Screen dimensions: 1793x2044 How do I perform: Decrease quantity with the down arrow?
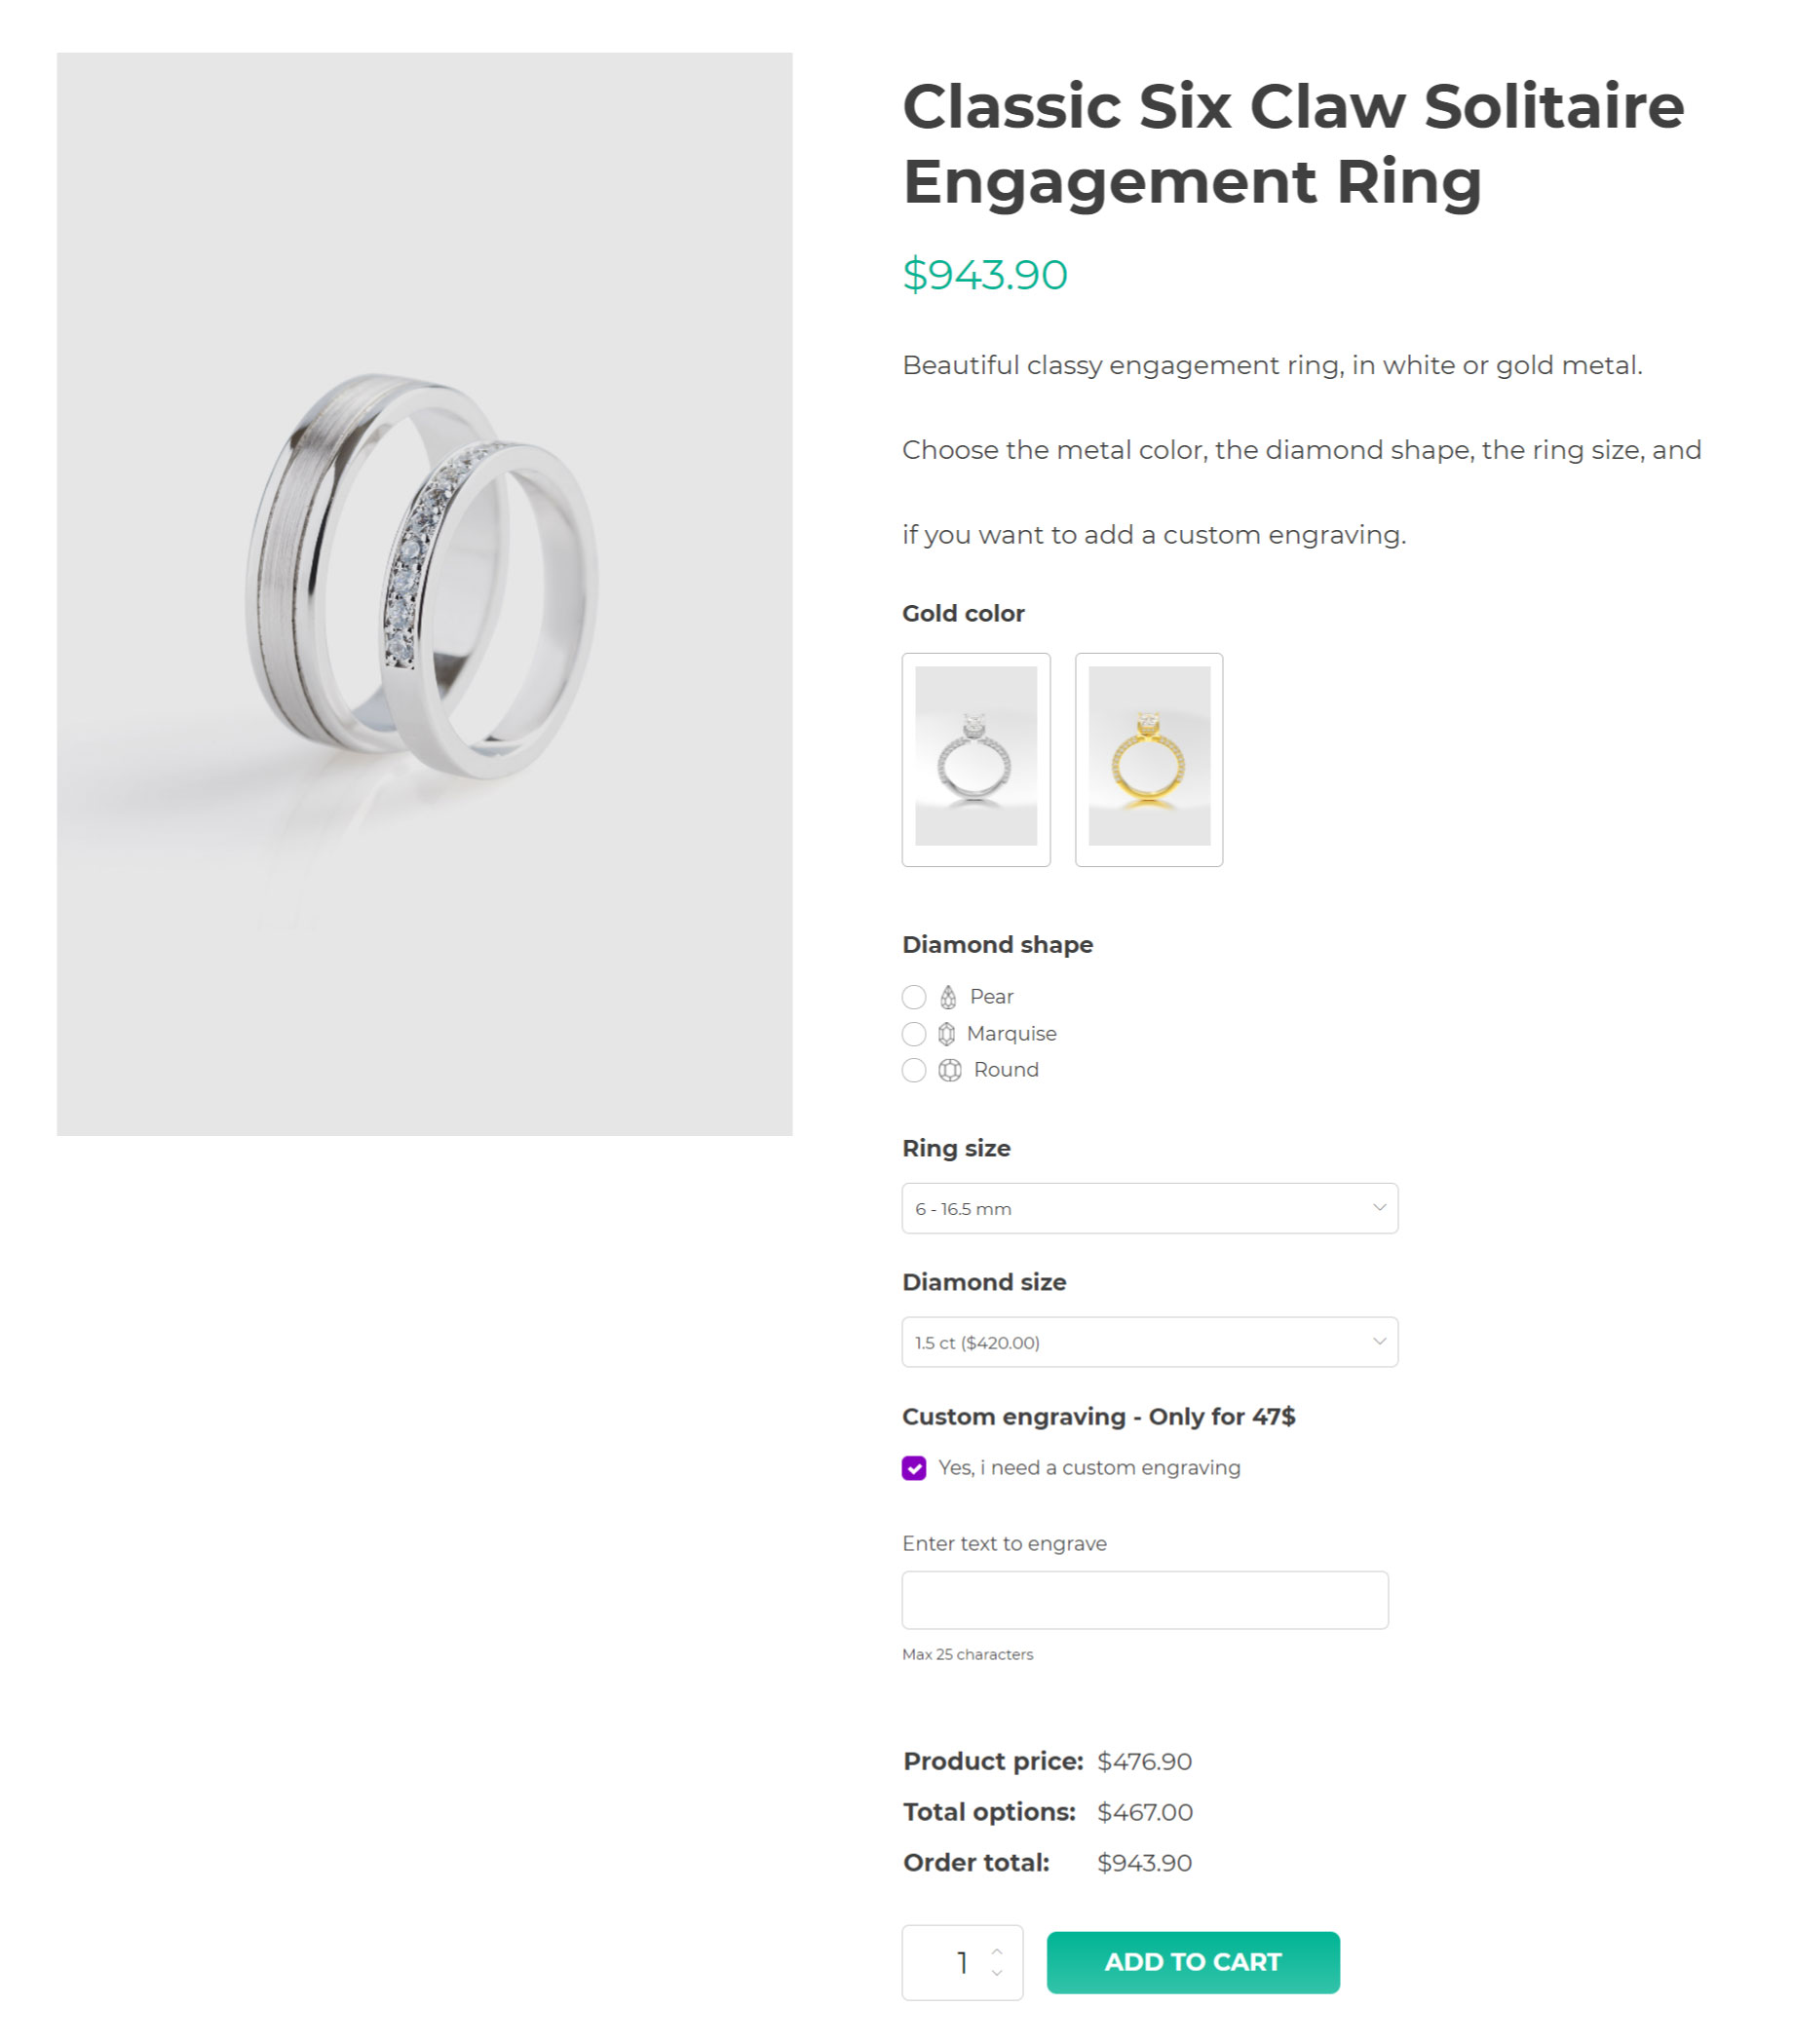tap(997, 1973)
